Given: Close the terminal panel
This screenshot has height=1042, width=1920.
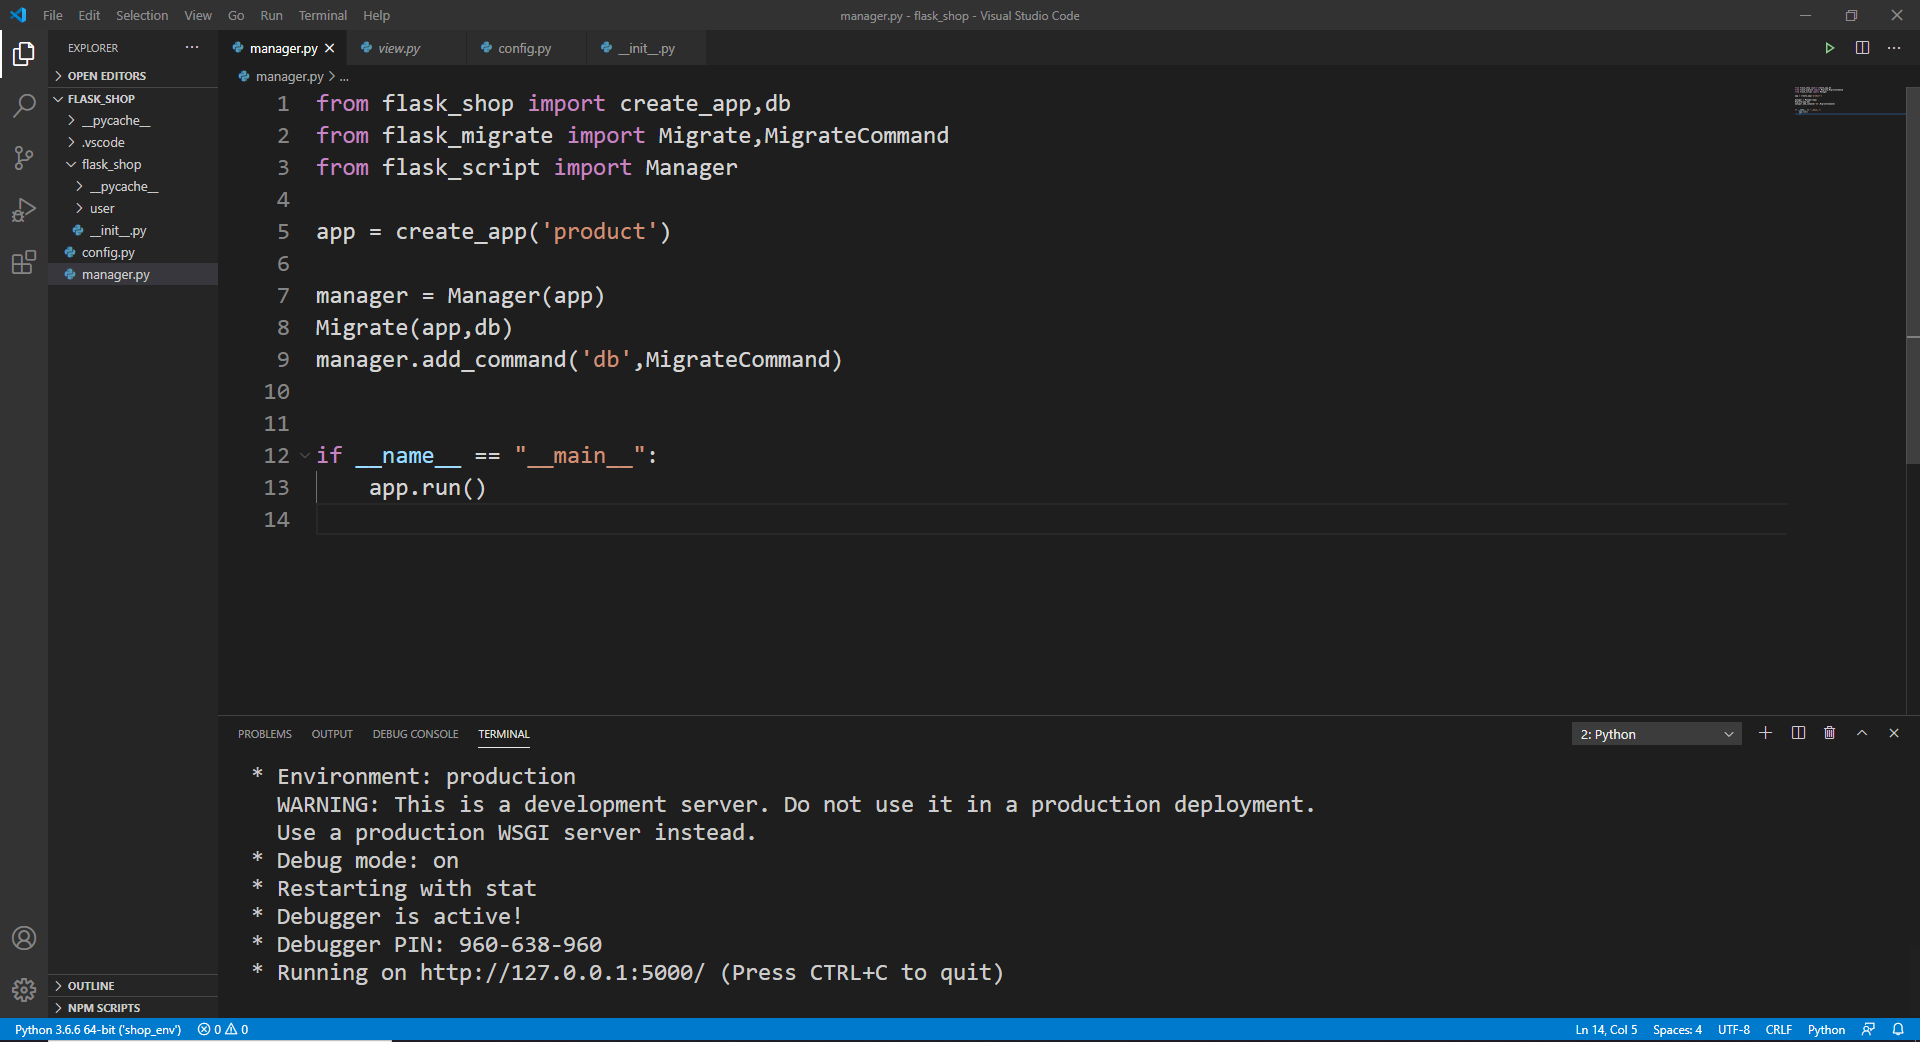Looking at the screenshot, I should tap(1894, 733).
